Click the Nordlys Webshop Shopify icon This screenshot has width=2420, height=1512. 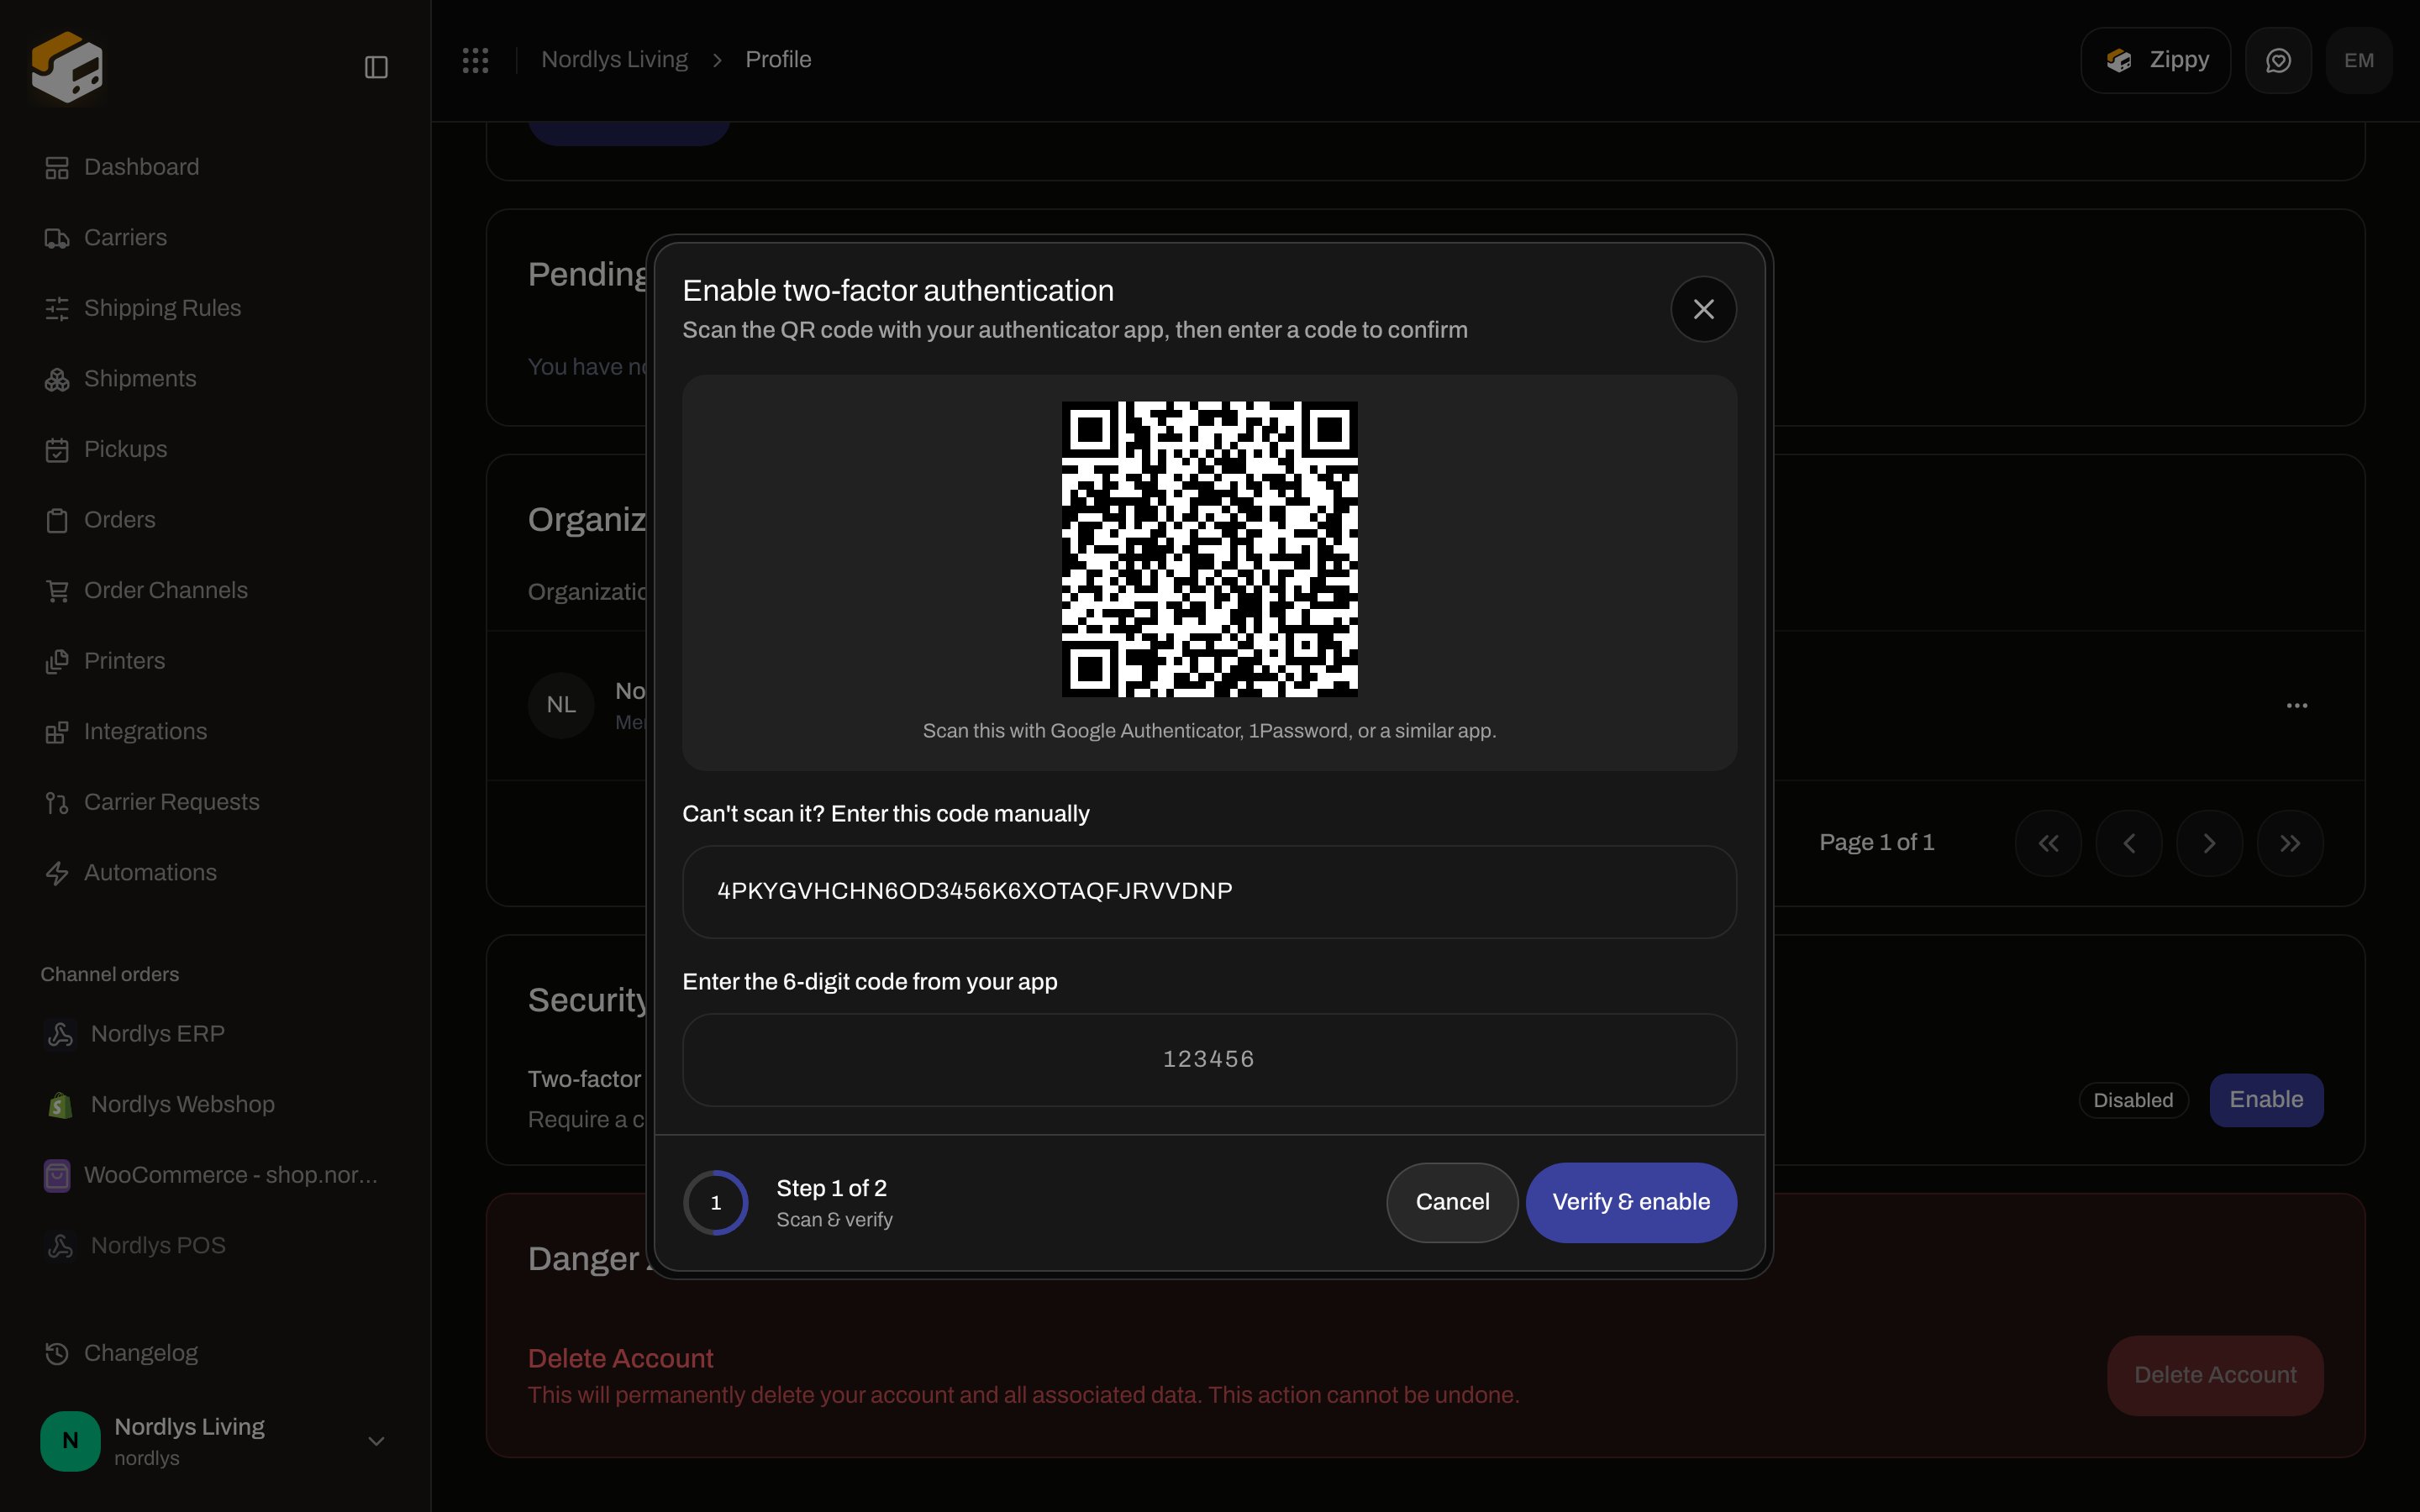coord(60,1105)
